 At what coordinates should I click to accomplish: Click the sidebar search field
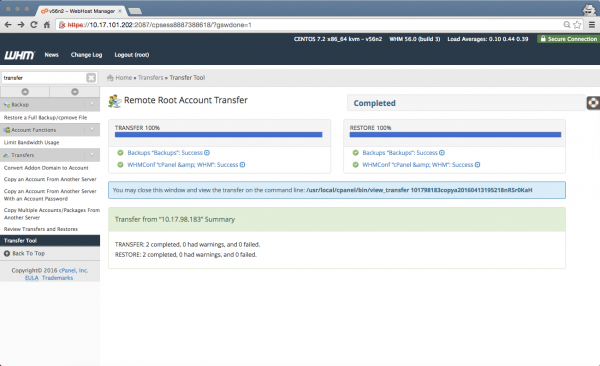point(44,78)
